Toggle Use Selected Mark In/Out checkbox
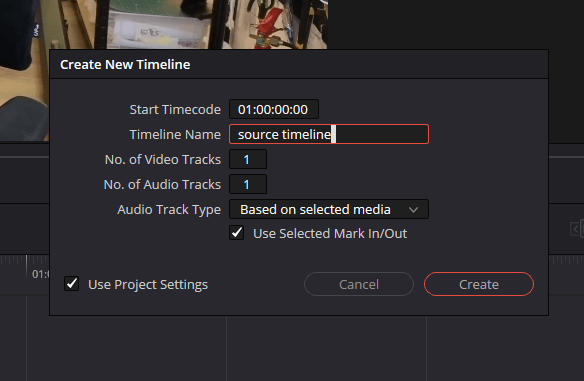Image resolution: width=584 pixels, height=381 pixels. 237,233
